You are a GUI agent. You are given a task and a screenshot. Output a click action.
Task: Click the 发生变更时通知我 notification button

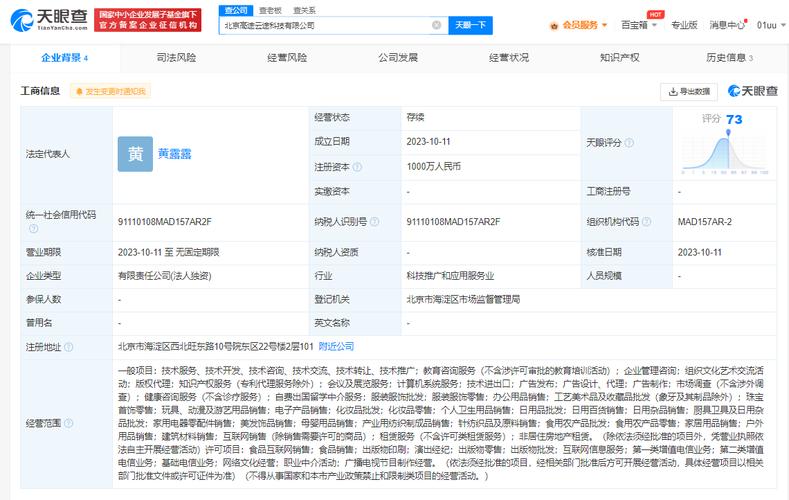coord(110,91)
